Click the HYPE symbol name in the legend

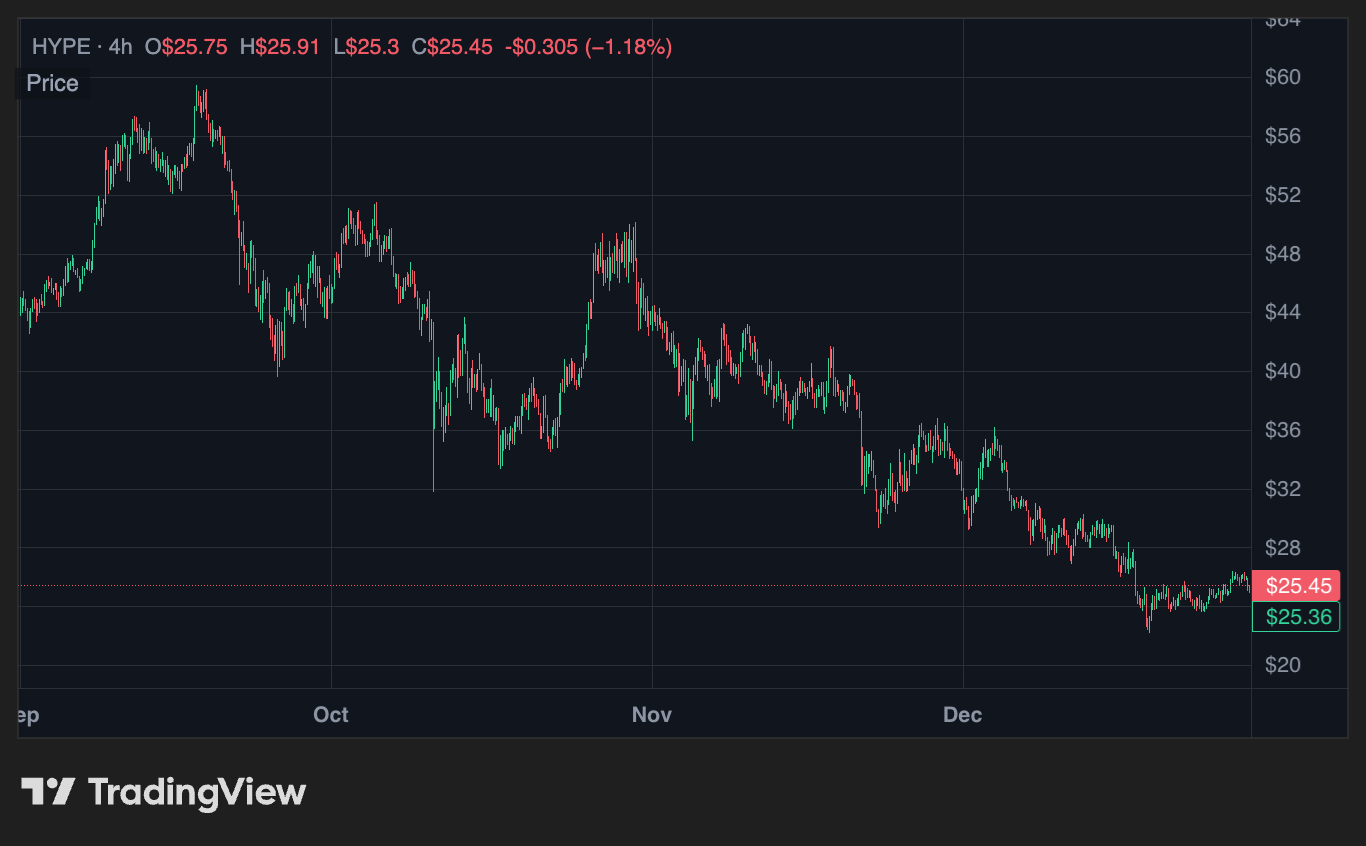coord(61,46)
